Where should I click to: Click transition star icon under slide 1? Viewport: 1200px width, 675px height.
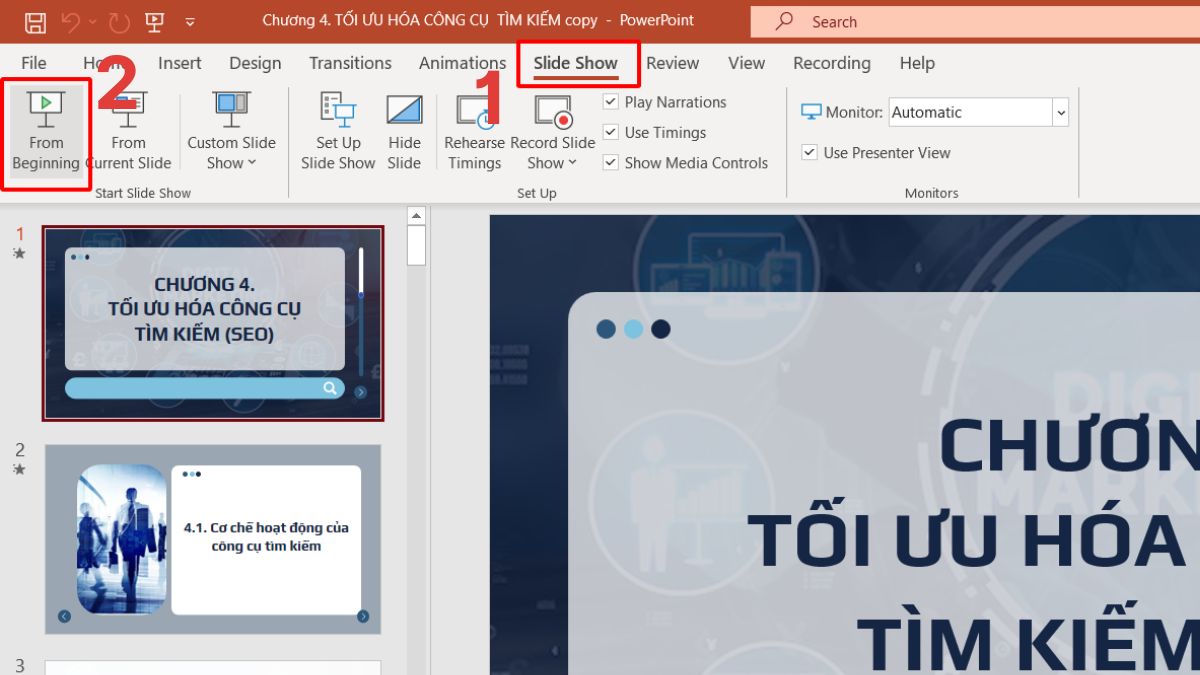pyautogui.click(x=19, y=253)
